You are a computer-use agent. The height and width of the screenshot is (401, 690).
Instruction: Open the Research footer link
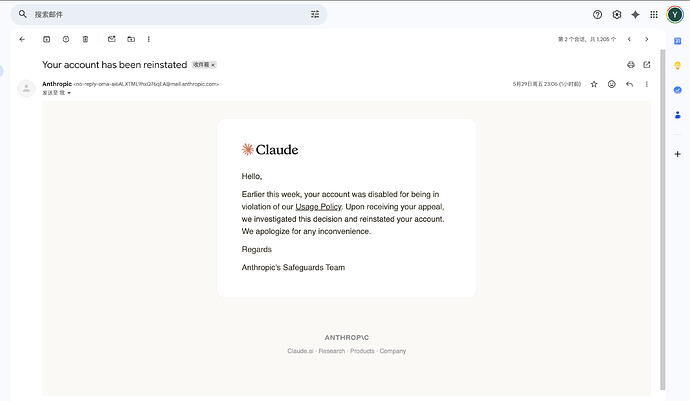332,351
